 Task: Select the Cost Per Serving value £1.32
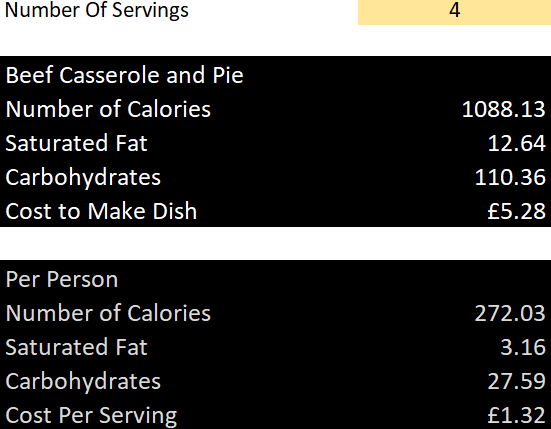click(x=517, y=415)
